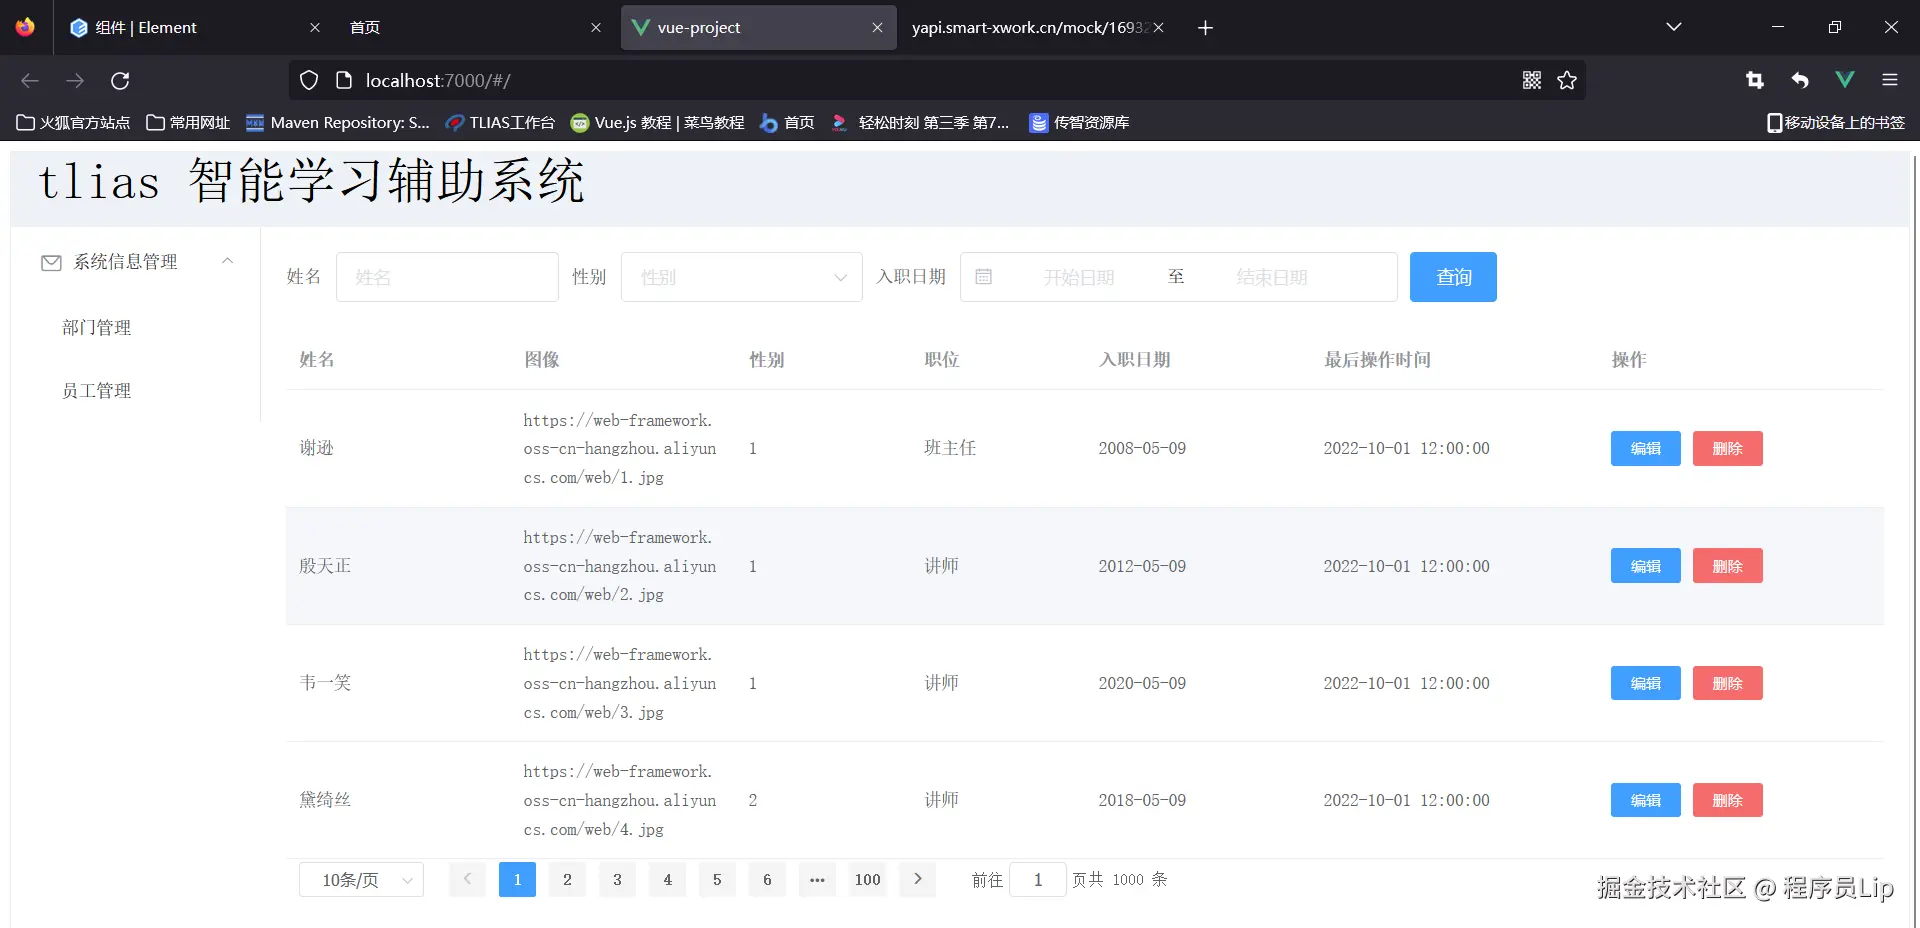Open the Firefox hamburger menu
The width and height of the screenshot is (1920, 928).
click(x=1890, y=80)
